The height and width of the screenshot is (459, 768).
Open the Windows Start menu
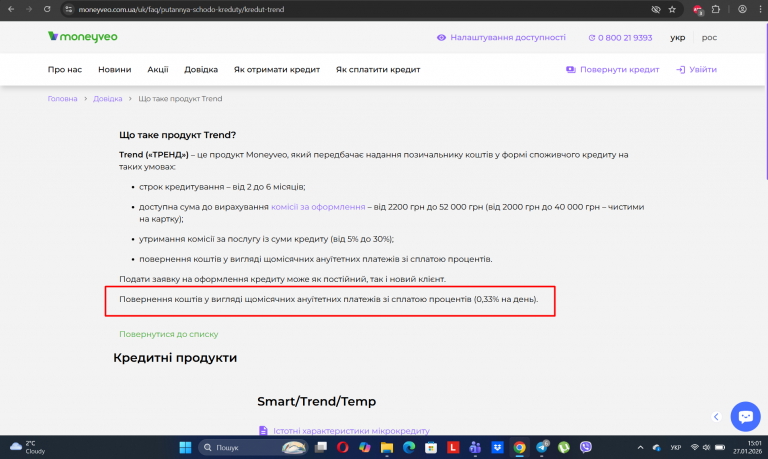point(185,447)
